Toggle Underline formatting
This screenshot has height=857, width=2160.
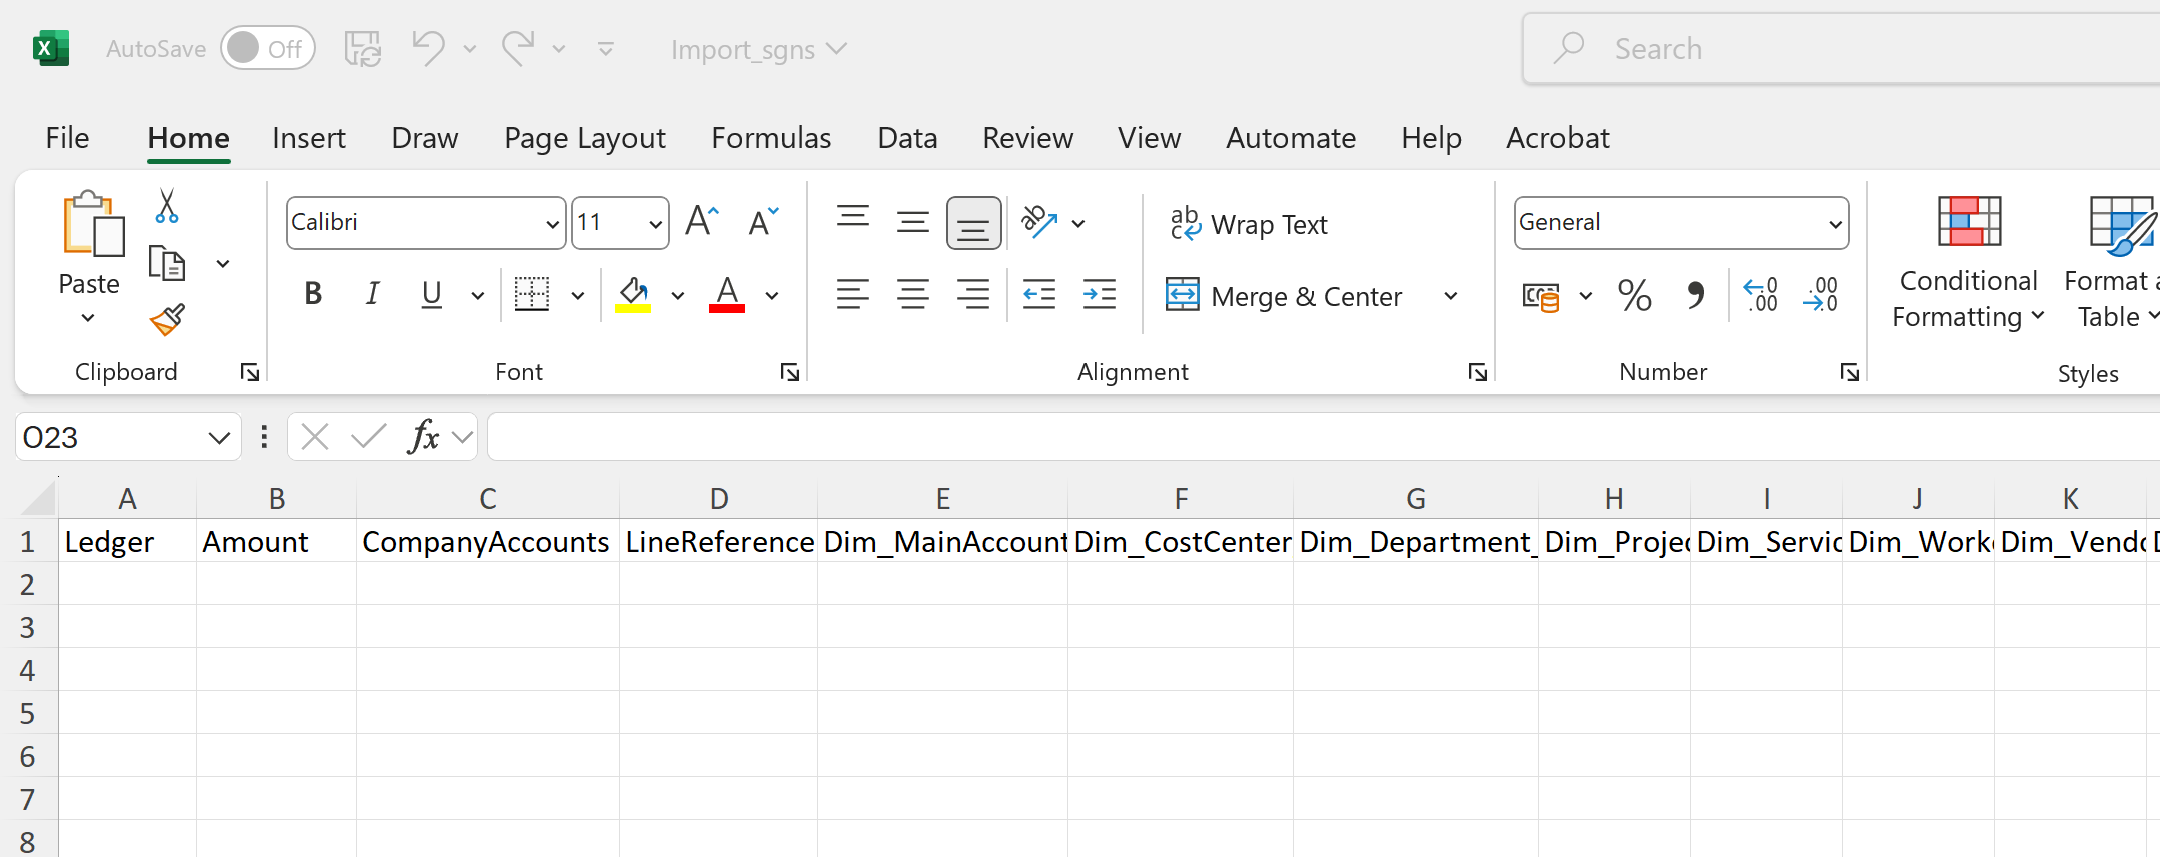(x=432, y=294)
